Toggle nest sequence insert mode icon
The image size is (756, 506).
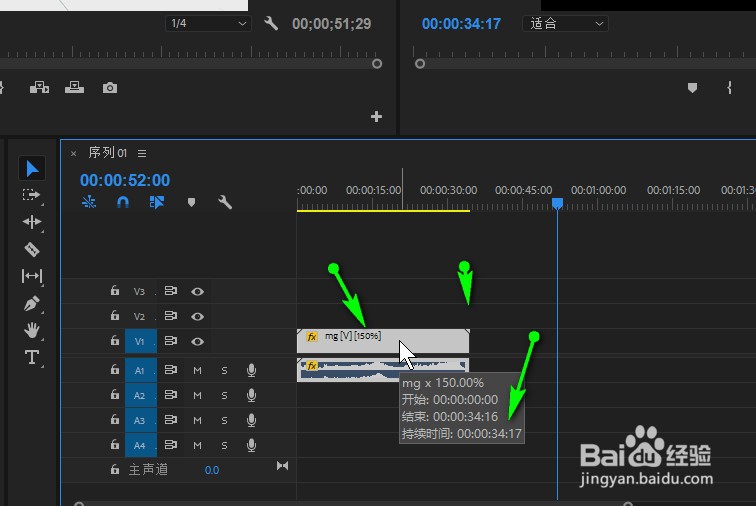[x=89, y=202]
